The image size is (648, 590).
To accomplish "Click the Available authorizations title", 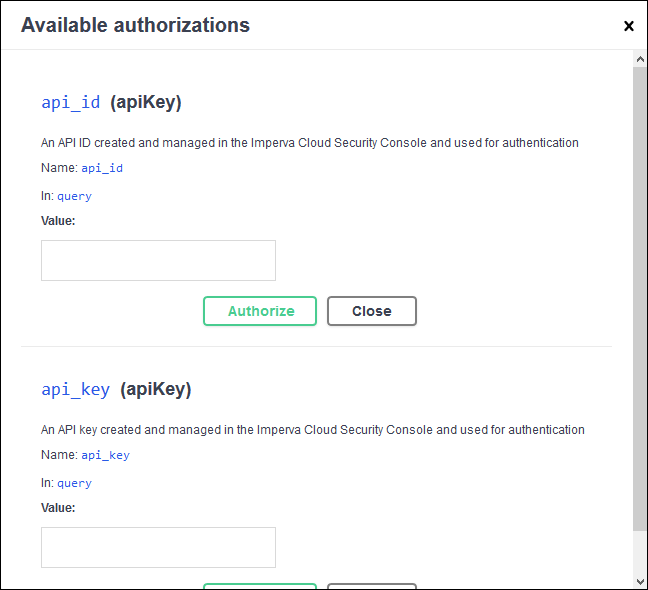I will click(136, 25).
